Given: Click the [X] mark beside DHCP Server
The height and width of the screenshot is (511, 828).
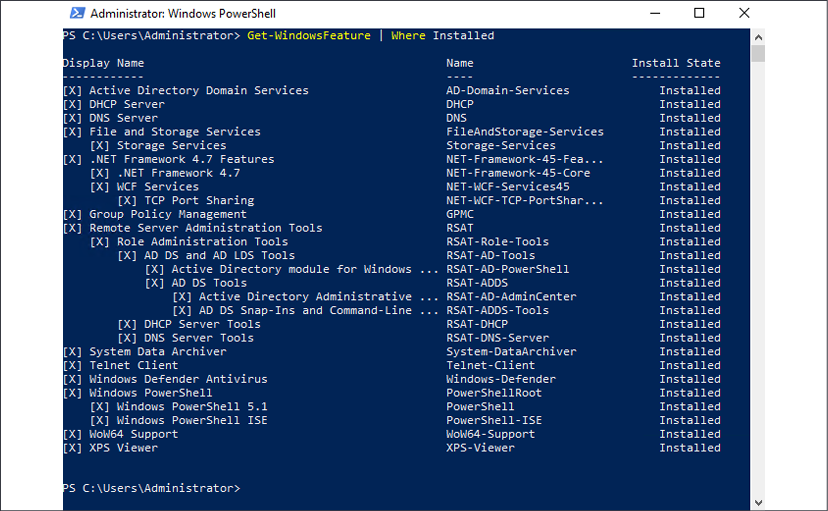Looking at the screenshot, I should coord(72,104).
